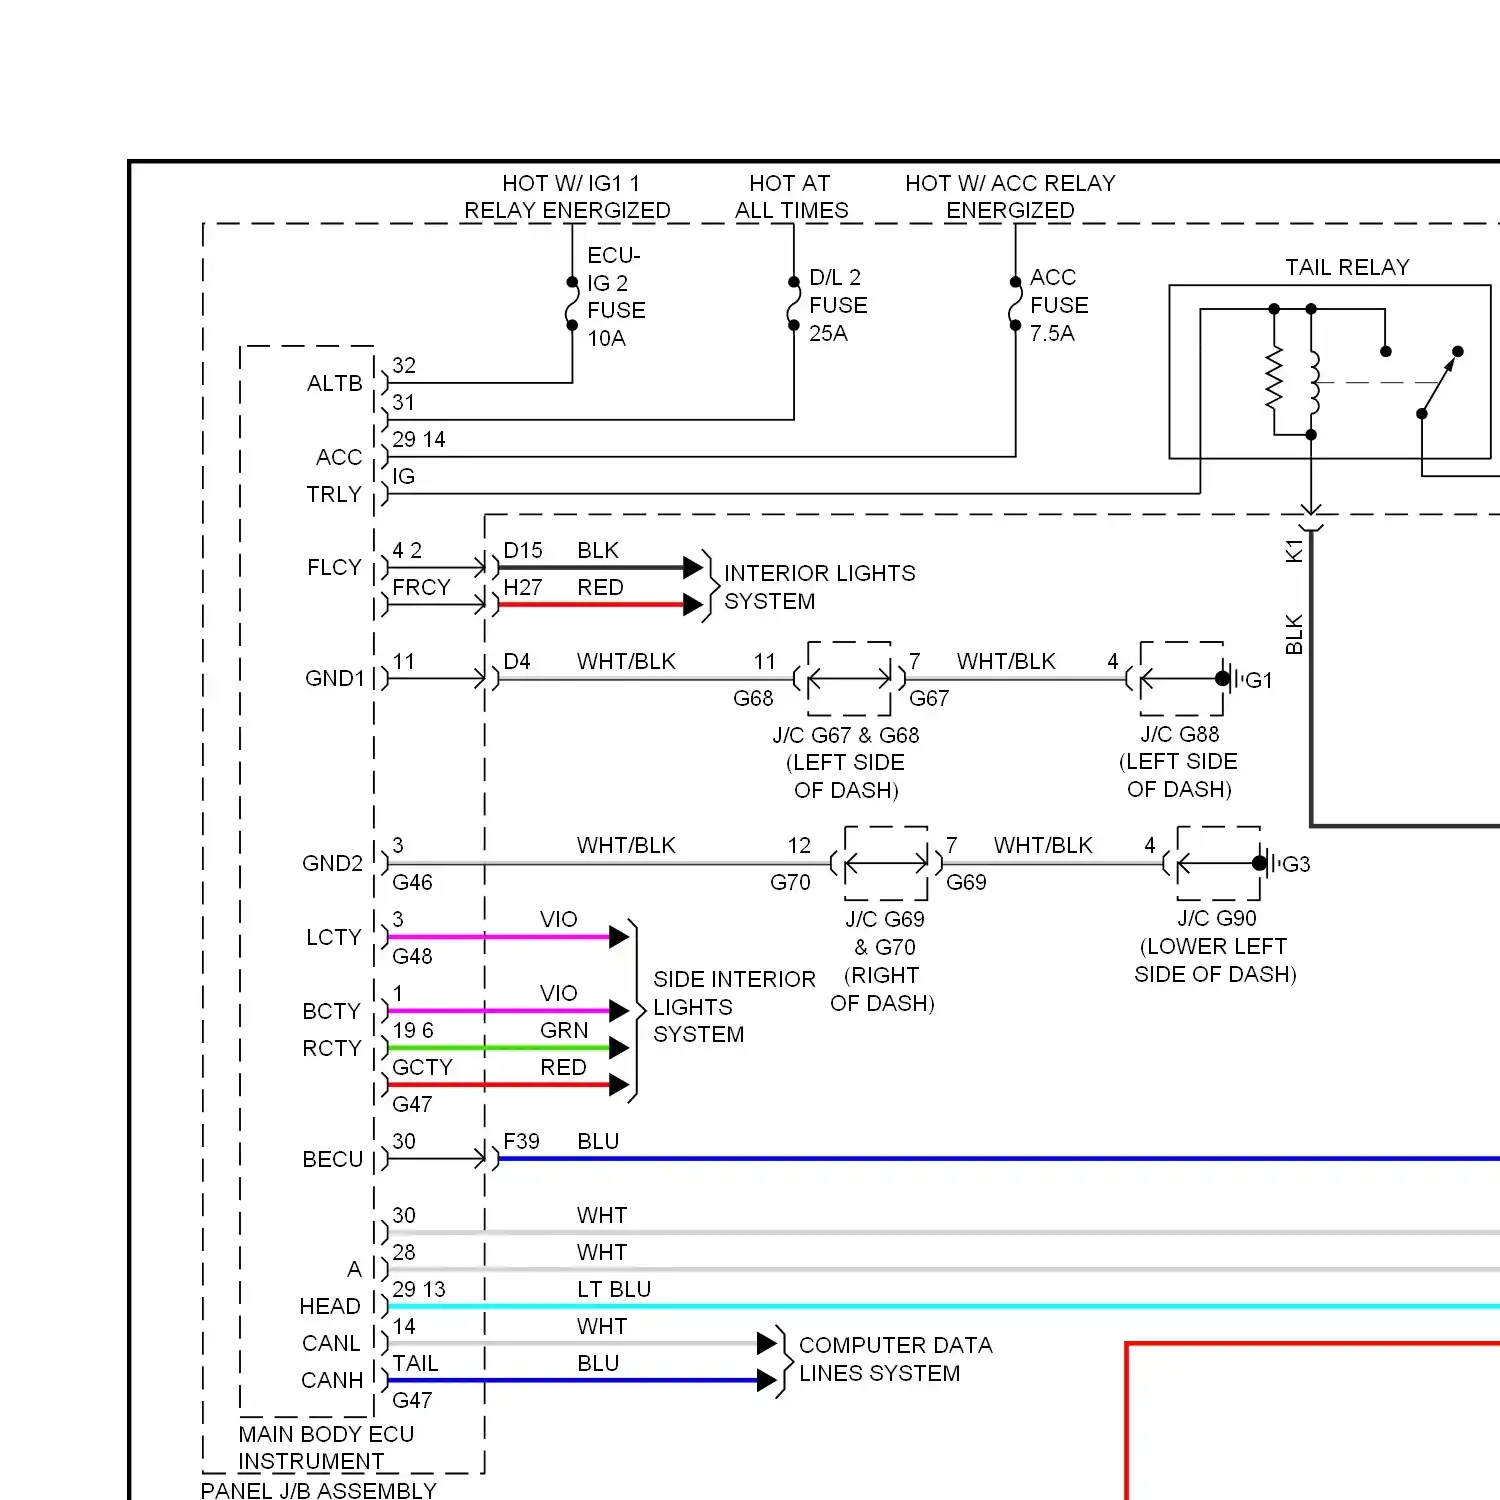Click the 'HEAD' terminal label

click(x=330, y=1307)
